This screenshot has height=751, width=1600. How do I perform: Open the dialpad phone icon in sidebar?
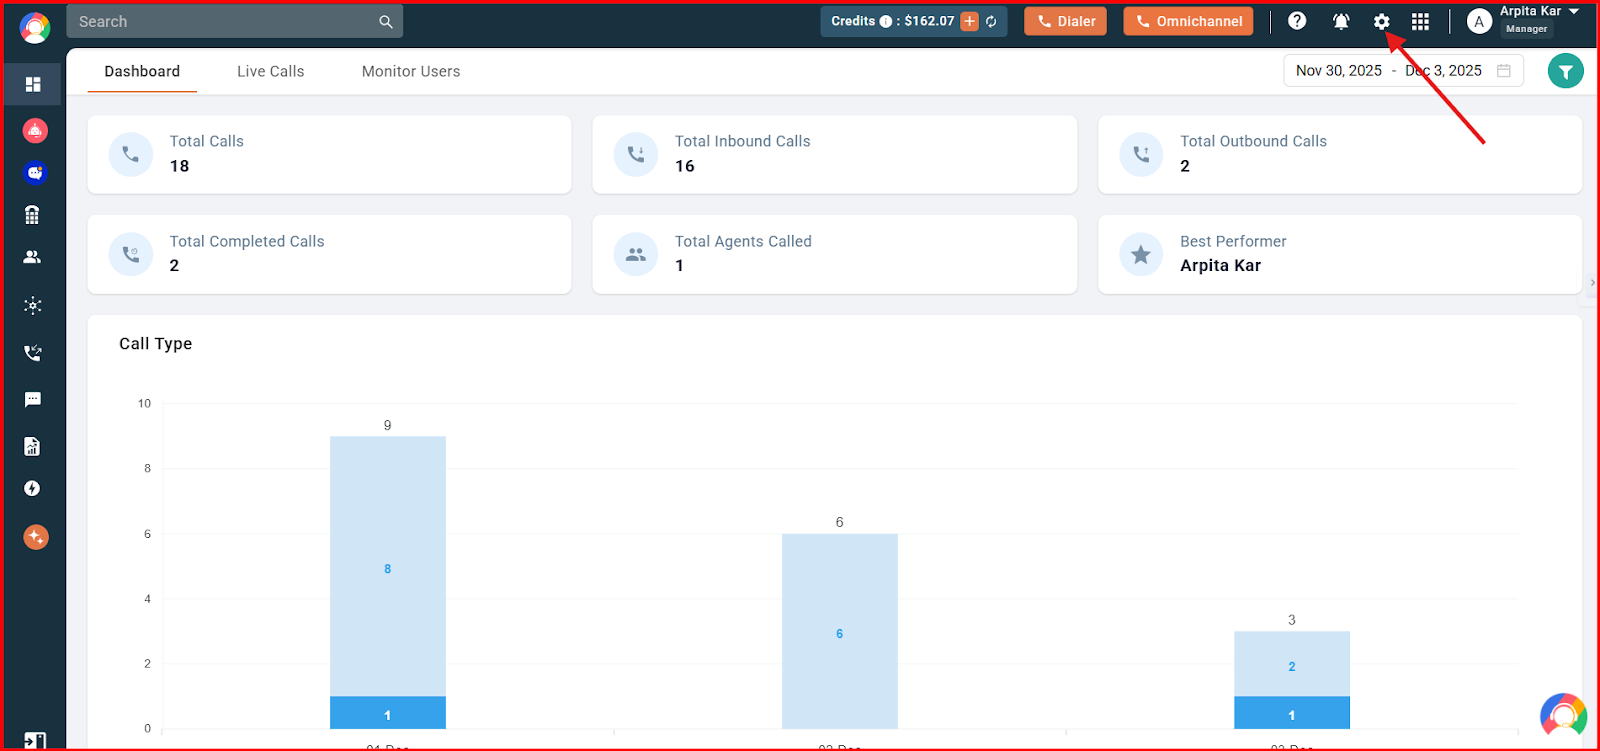tap(33, 215)
